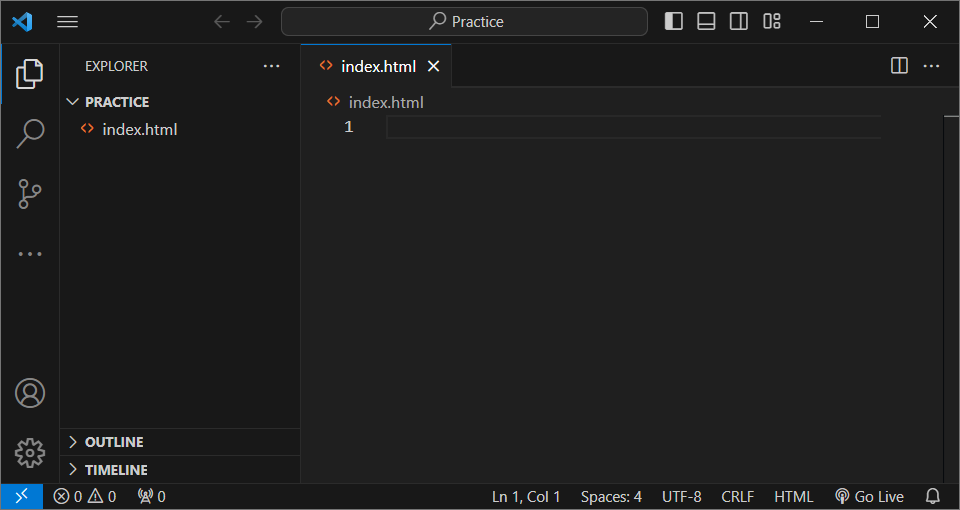Go forward with the right arrow

pyautogui.click(x=254, y=21)
